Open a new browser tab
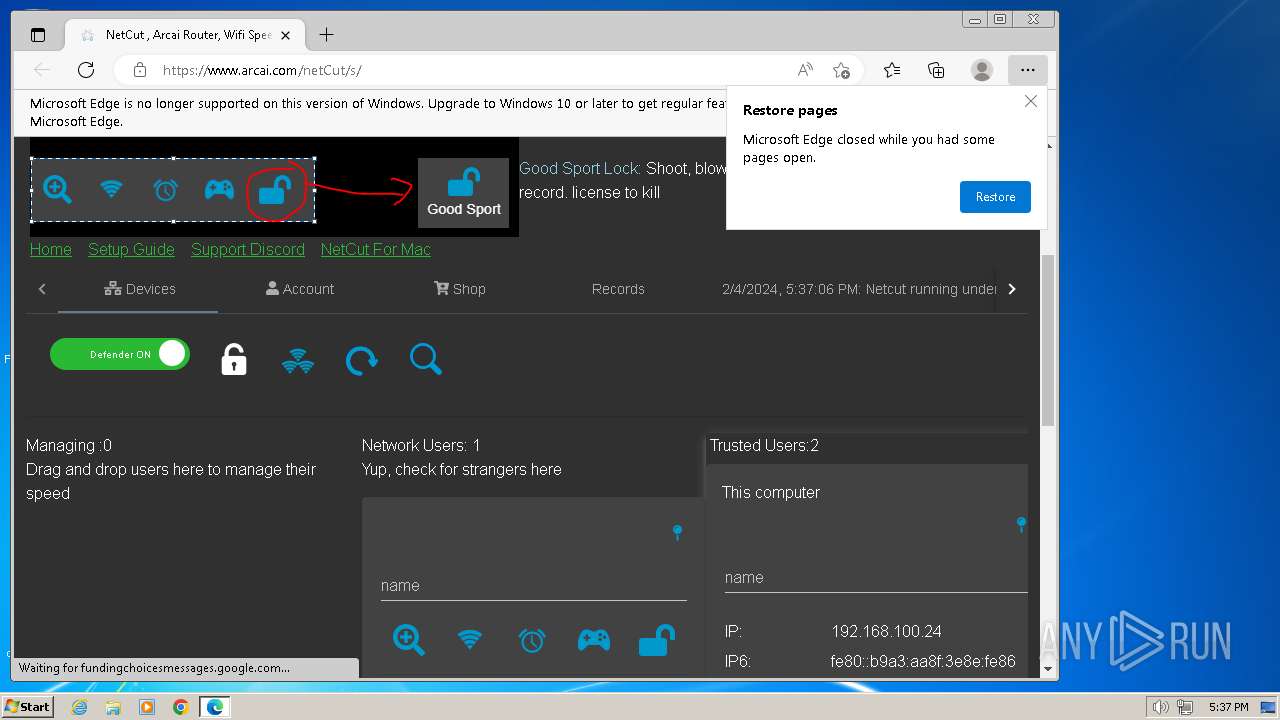Screen dimensions: 1280x720 pyautogui.click(x=326, y=35)
